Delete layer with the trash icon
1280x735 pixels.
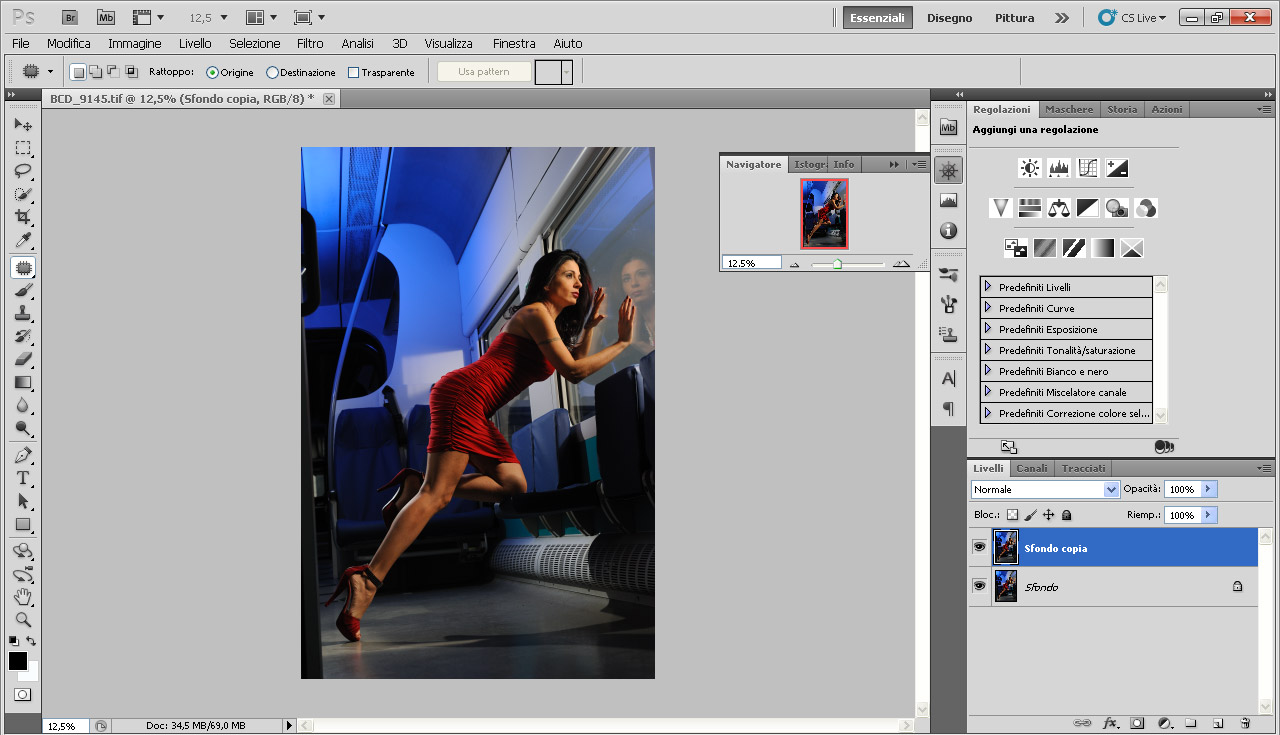click(1245, 723)
